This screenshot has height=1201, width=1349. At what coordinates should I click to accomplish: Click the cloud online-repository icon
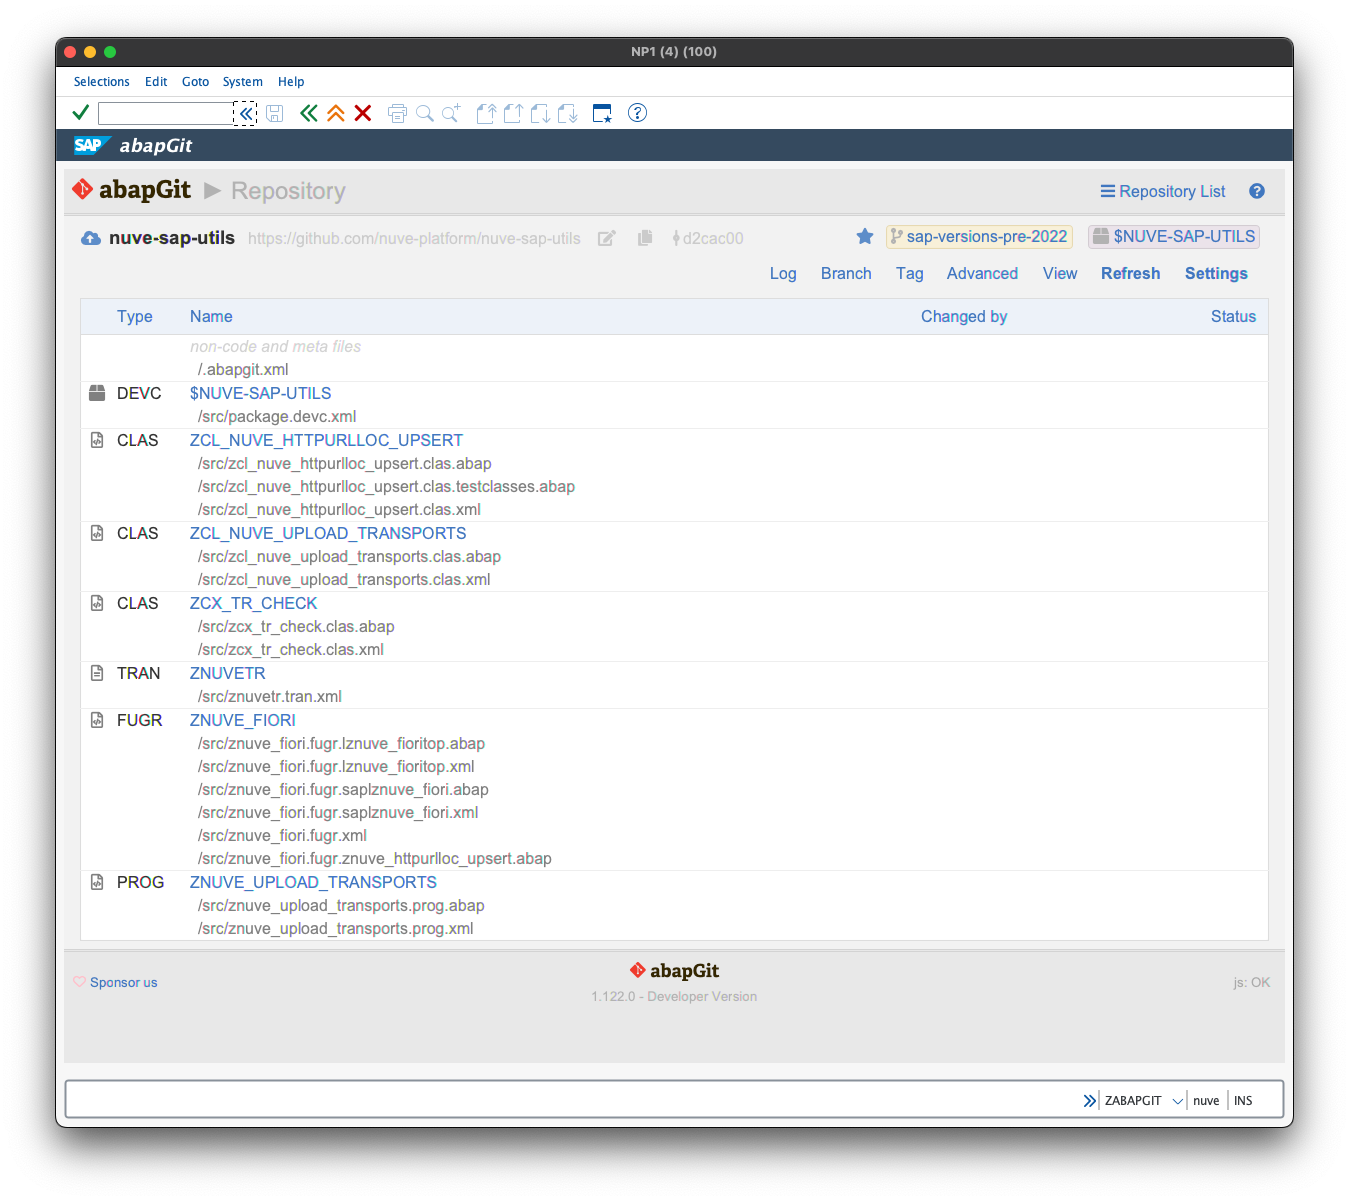[x=91, y=238]
